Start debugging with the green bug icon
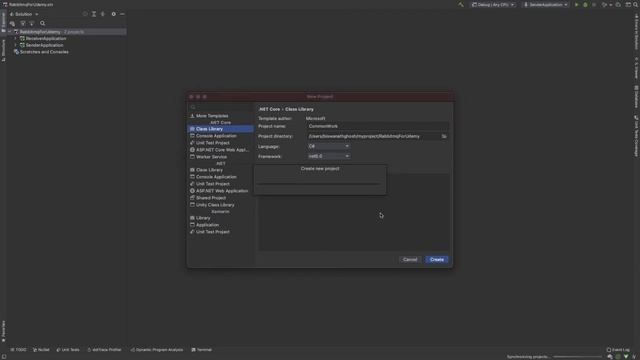 pos(585,4)
